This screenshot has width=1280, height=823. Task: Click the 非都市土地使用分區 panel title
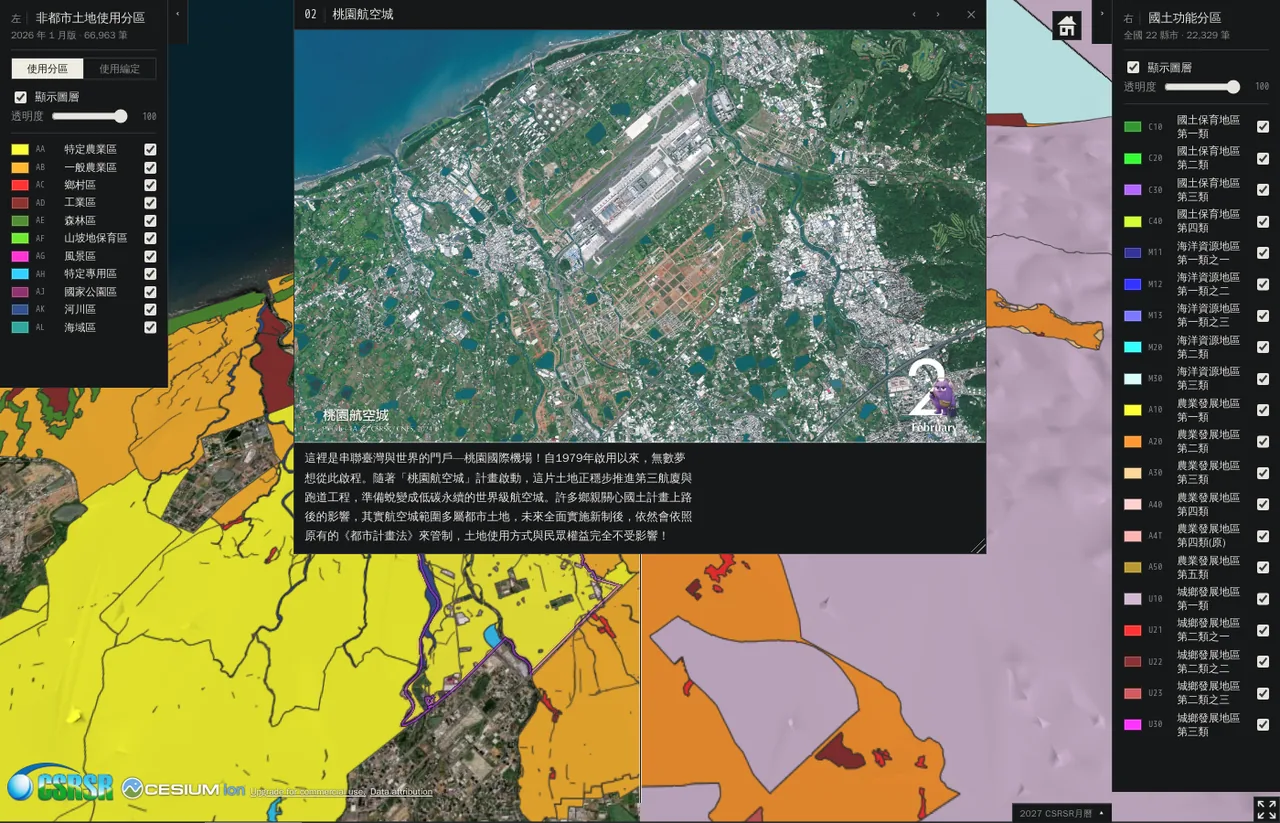[90, 18]
